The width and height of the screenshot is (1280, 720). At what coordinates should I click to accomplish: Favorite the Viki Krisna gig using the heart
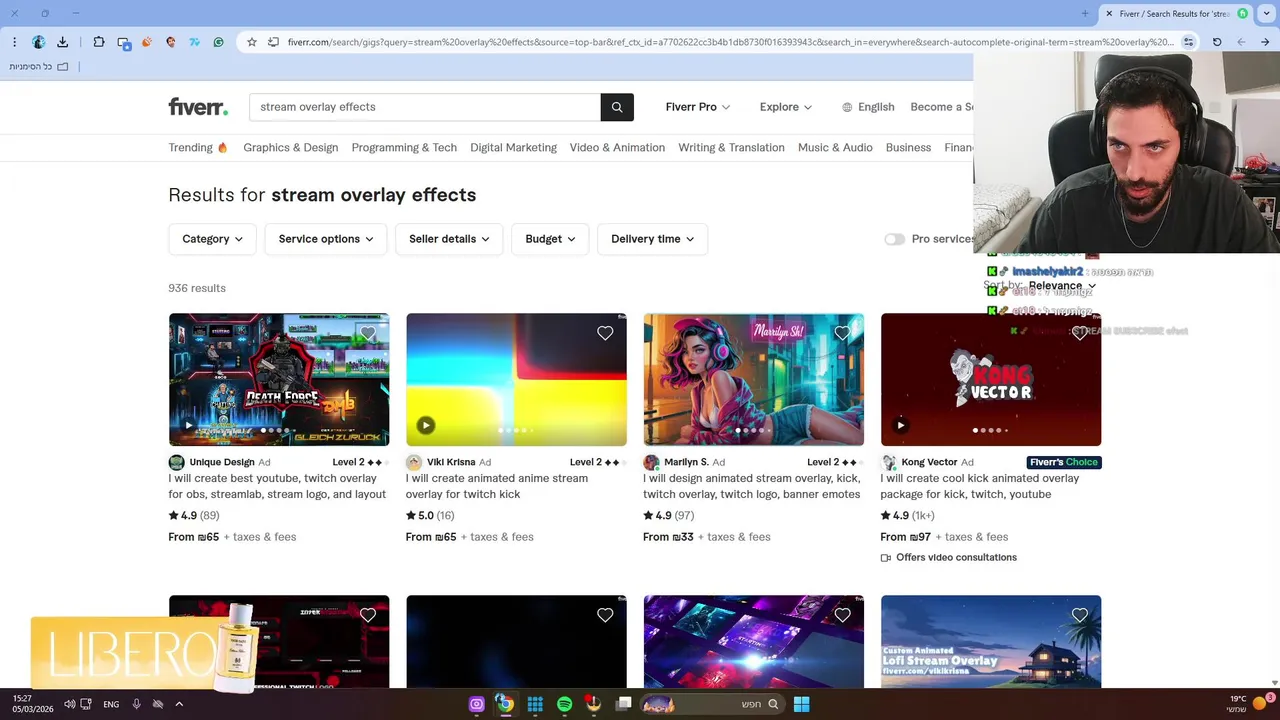605,334
